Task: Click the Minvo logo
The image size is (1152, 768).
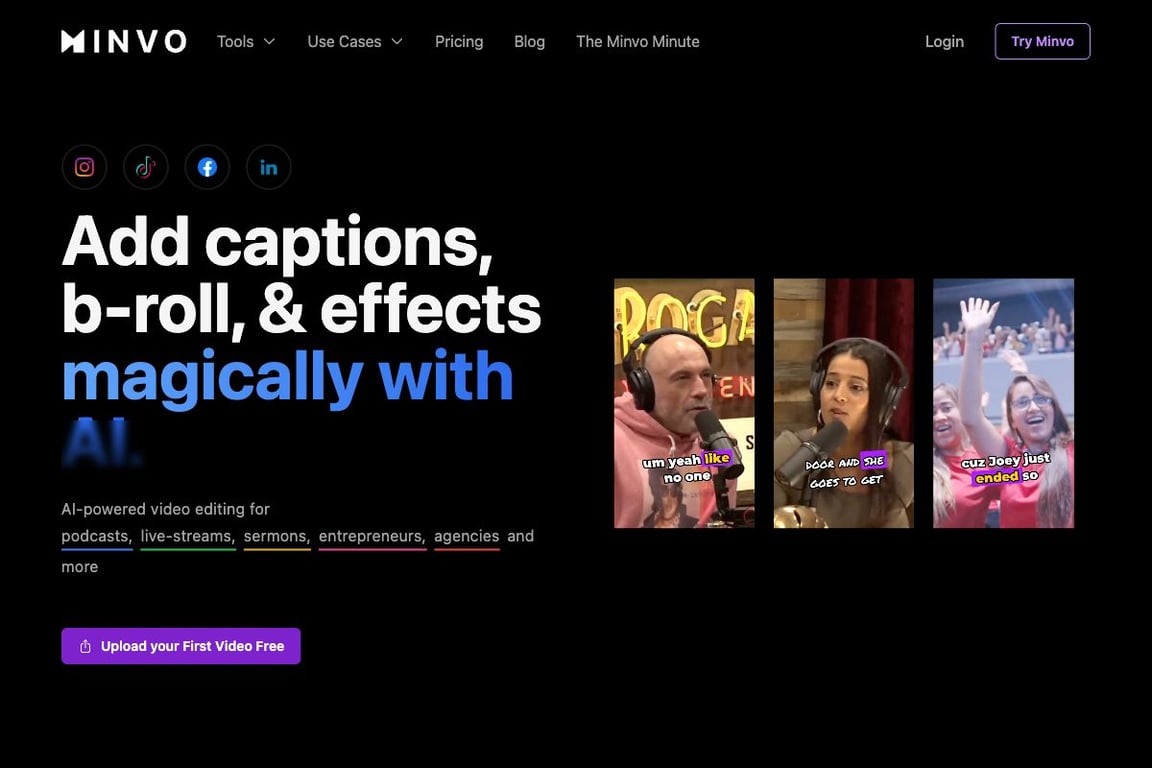Action: pyautogui.click(x=123, y=41)
